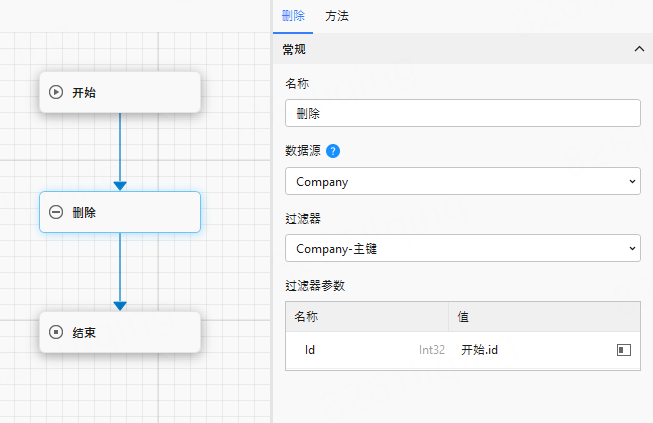Select the arrow connecting 开始 to 删除
Screen dimensions: 653x423
(x=120, y=148)
